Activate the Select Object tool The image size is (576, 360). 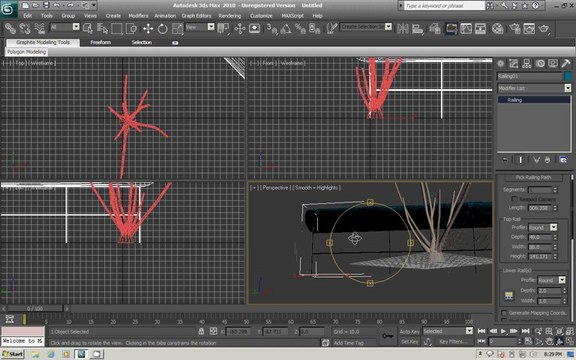click(88, 28)
